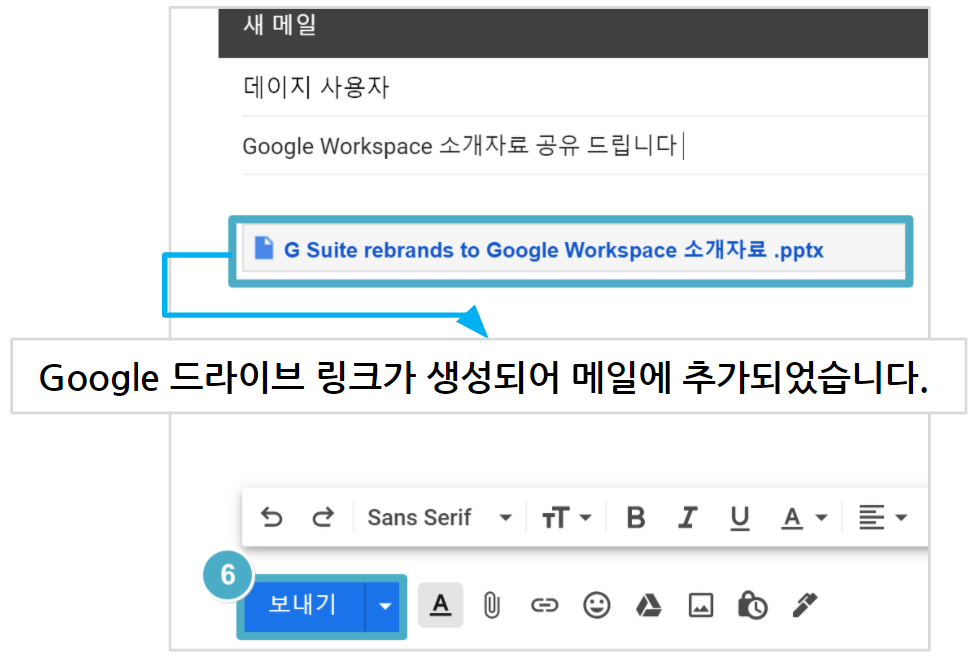This screenshot has width=976, height=664.
Task: Click the subject line field
Action: pyautogui.click(x=584, y=146)
